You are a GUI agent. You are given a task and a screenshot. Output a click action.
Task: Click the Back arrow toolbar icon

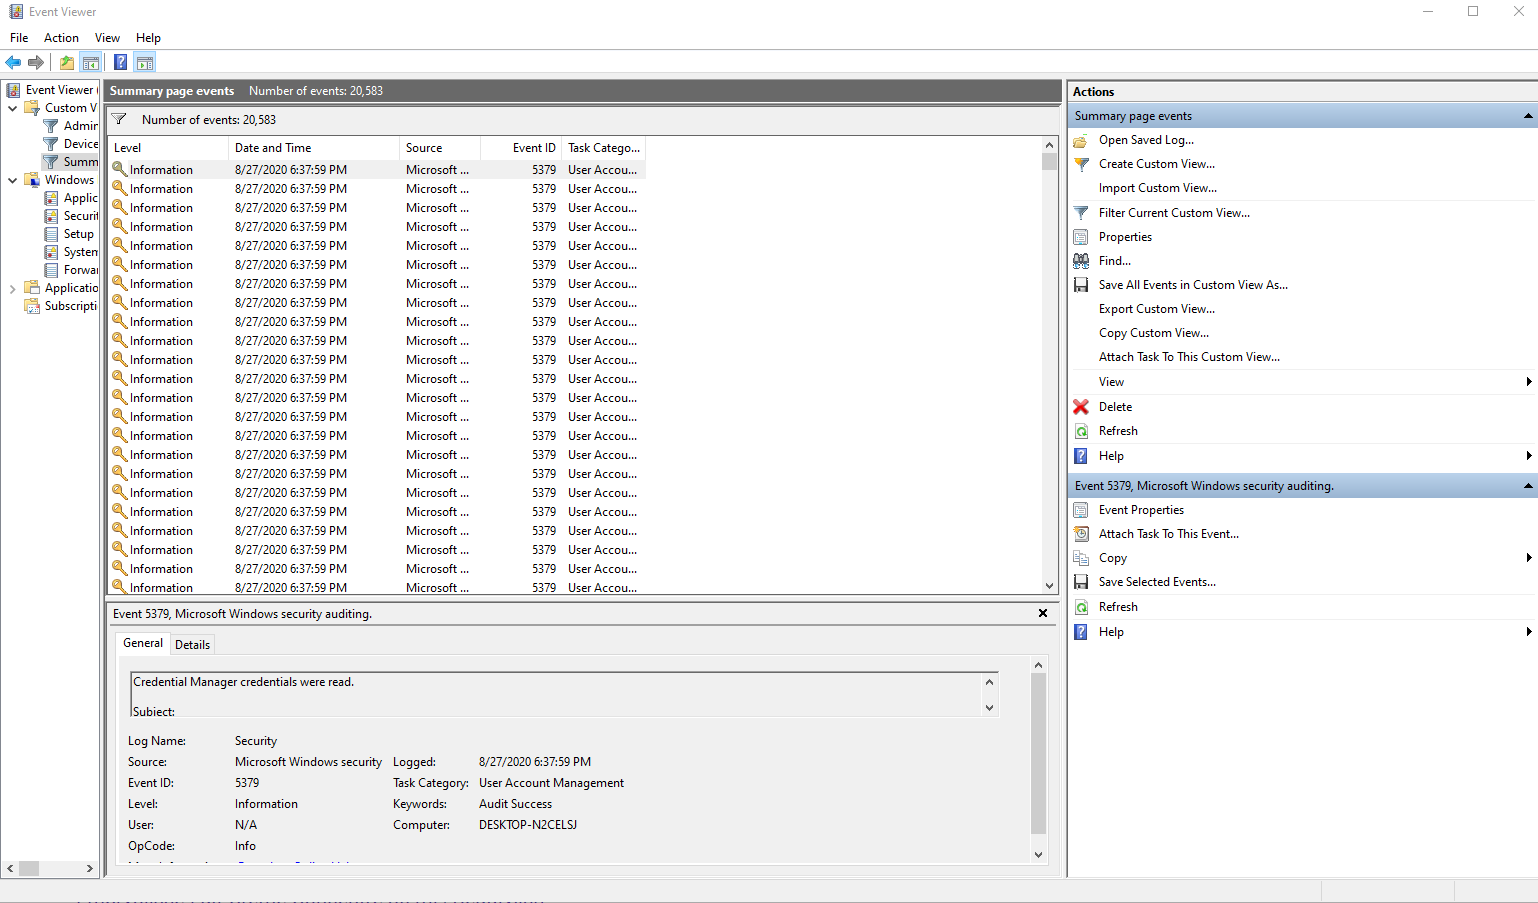14,62
